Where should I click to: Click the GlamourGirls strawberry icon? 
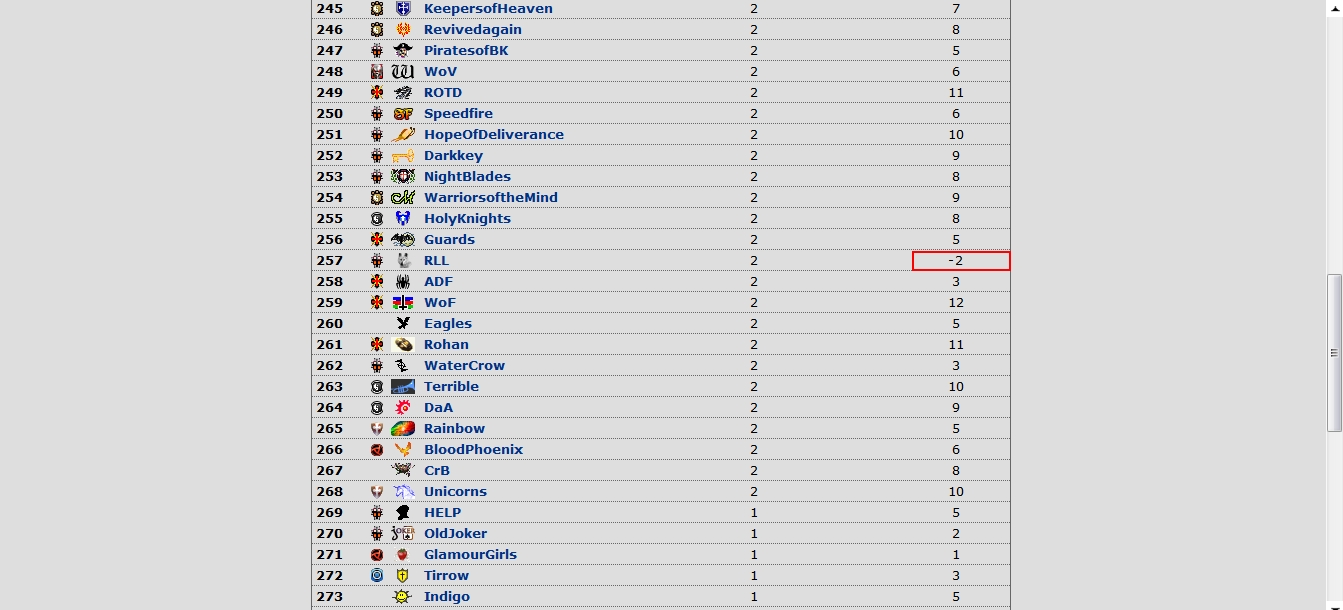point(403,555)
